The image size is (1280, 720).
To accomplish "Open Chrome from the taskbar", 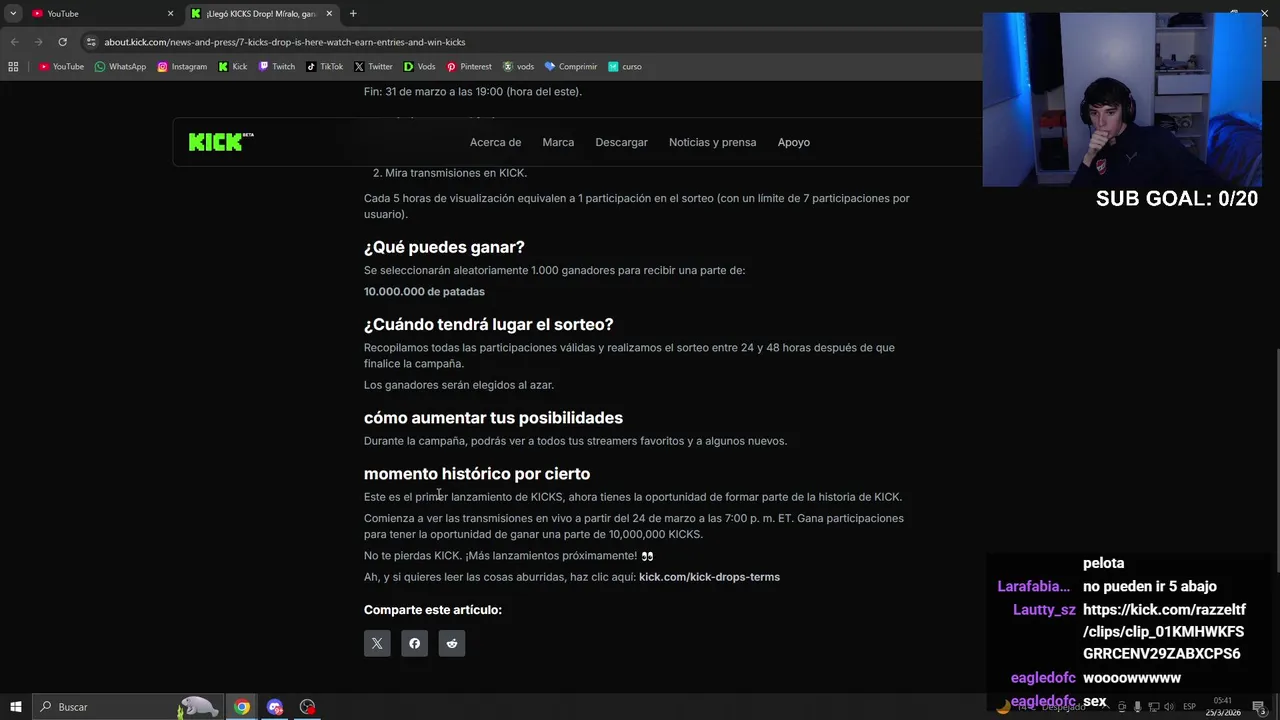I will 242,707.
